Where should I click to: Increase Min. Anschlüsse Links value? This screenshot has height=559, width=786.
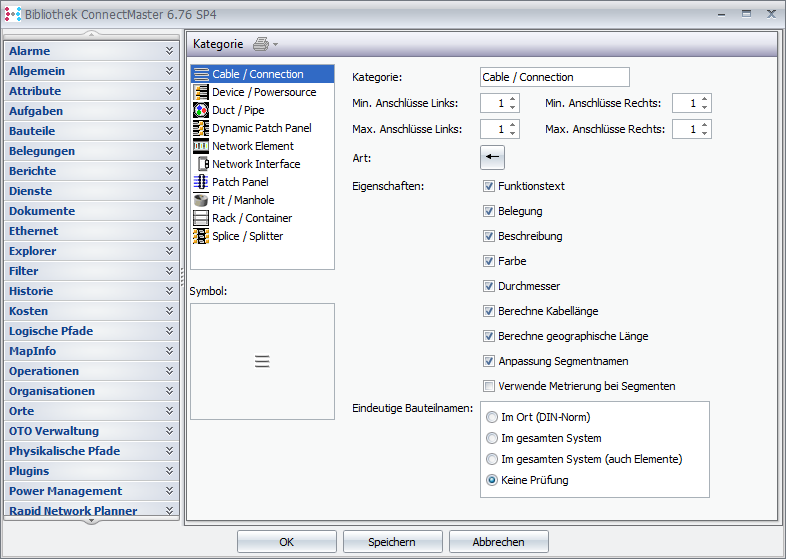(x=512, y=99)
